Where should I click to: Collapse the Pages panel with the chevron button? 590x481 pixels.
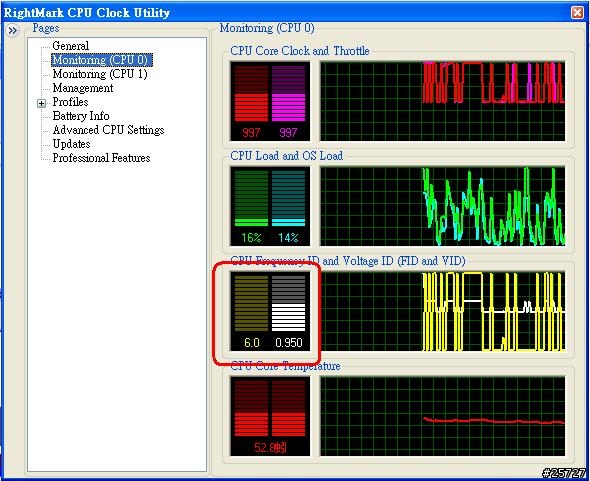[x=12, y=30]
